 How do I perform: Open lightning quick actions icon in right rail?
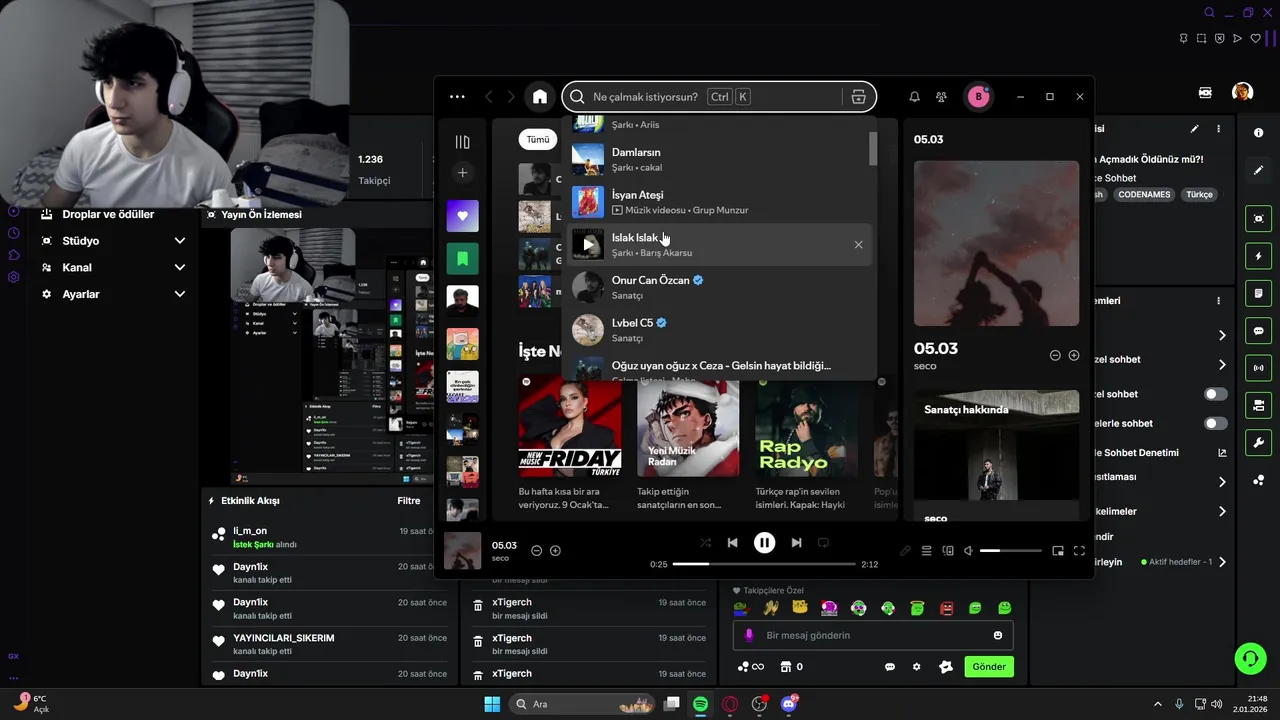(x=1258, y=257)
